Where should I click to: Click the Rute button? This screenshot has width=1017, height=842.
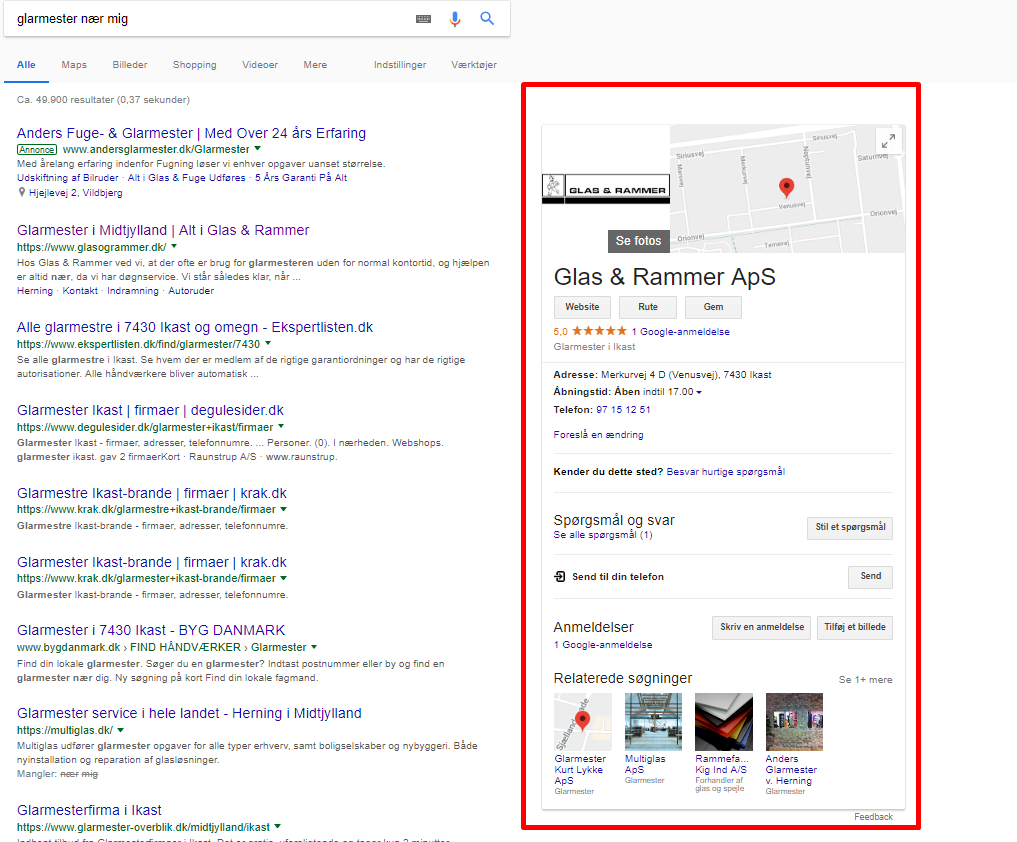[648, 307]
